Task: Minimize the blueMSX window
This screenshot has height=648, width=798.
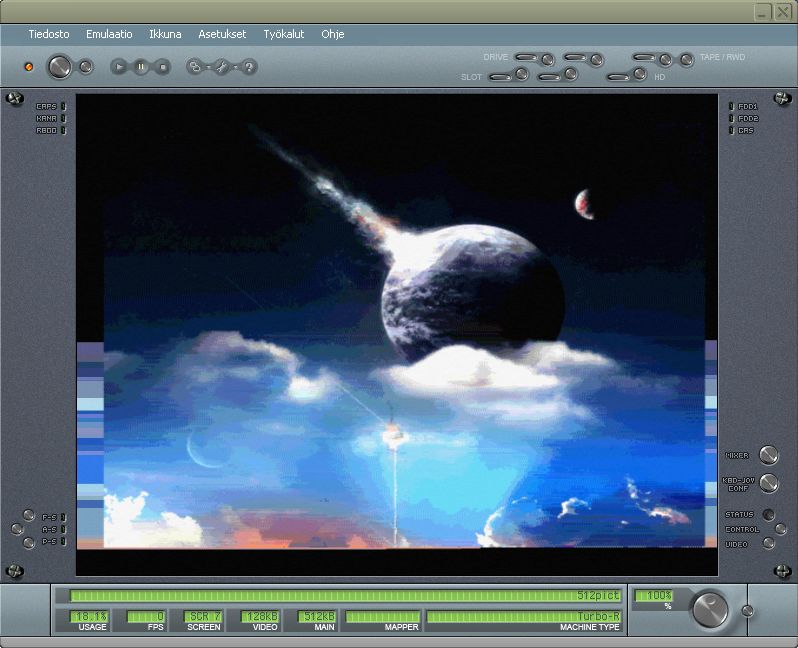Action: 762,12
